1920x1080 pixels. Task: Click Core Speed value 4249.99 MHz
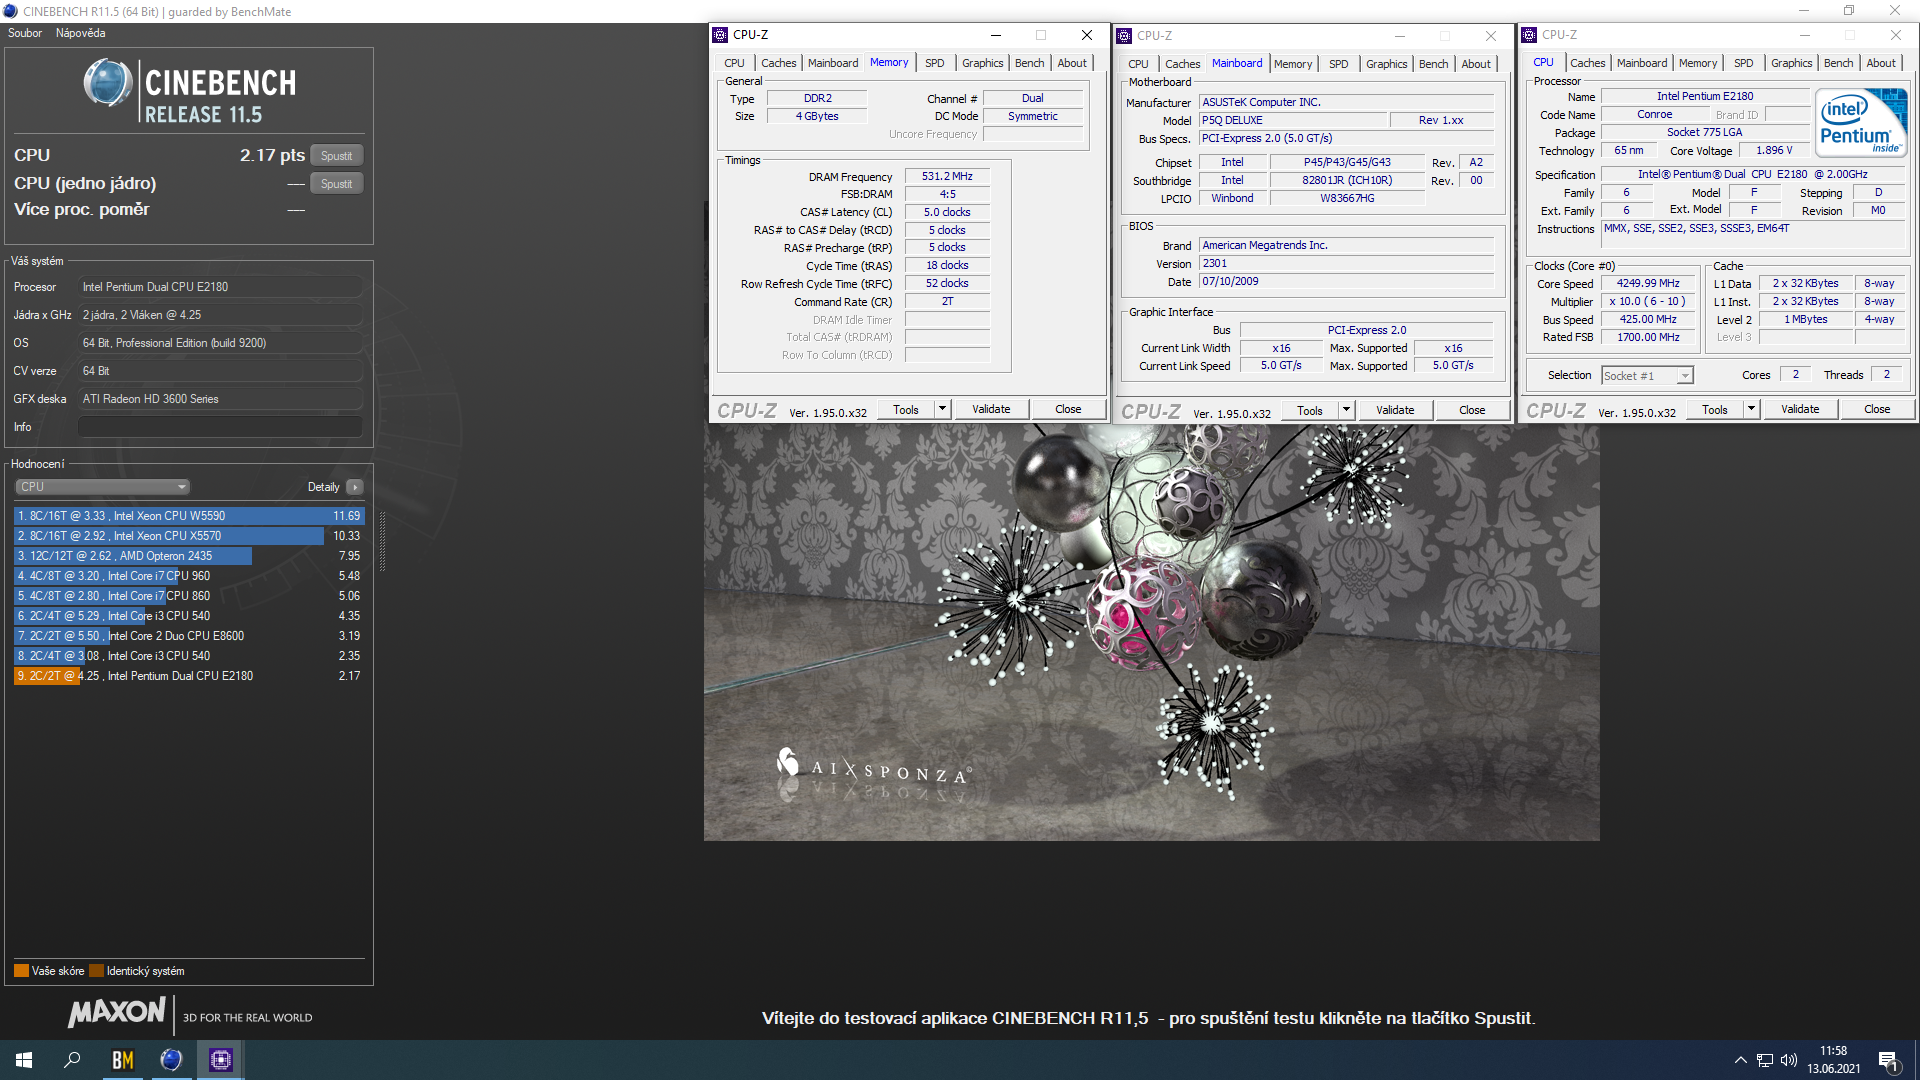pyautogui.click(x=1647, y=284)
